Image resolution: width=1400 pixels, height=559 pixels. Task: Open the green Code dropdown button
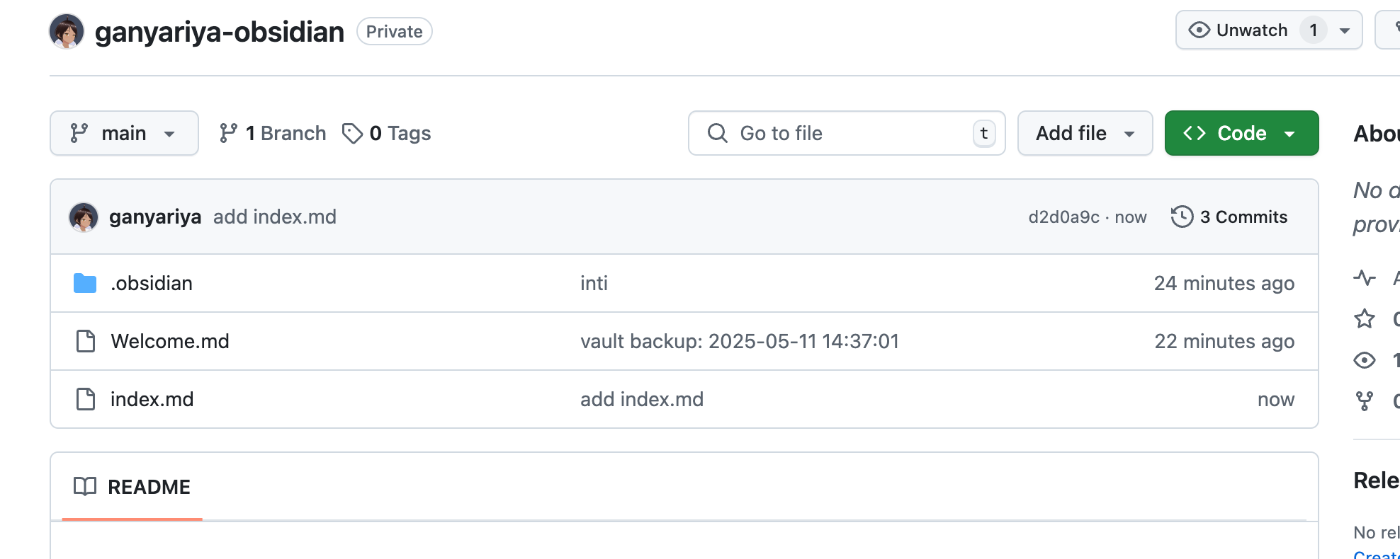[x=1241, y=133]
